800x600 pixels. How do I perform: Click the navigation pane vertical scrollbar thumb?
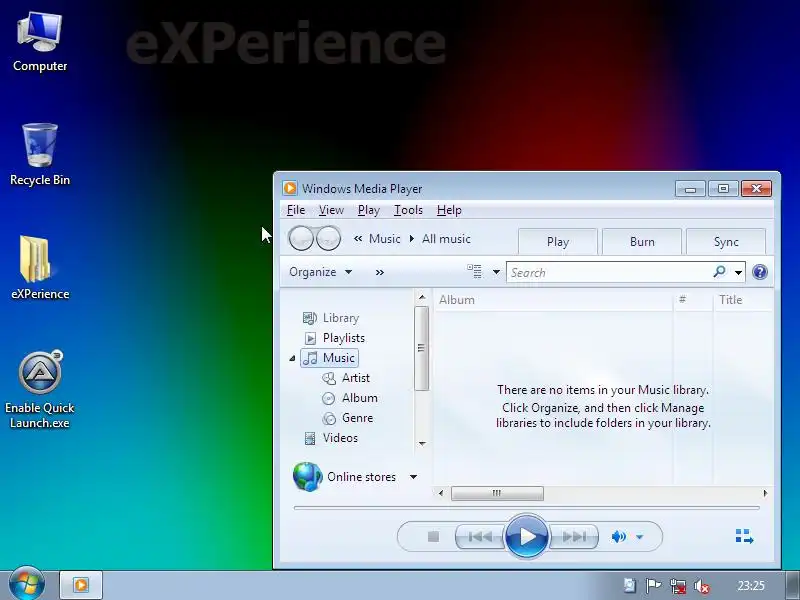[421, 348]
